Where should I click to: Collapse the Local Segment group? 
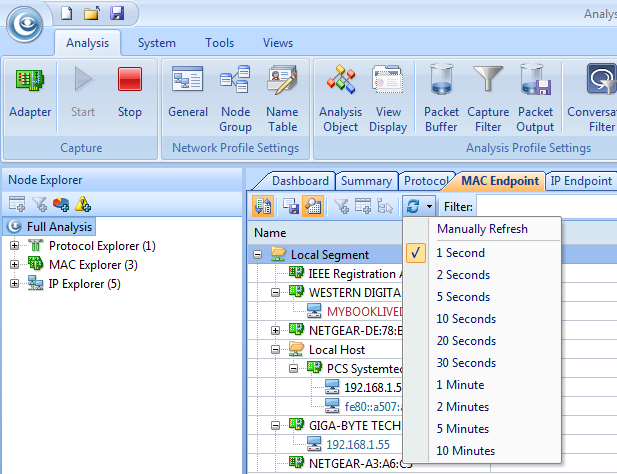257,255
